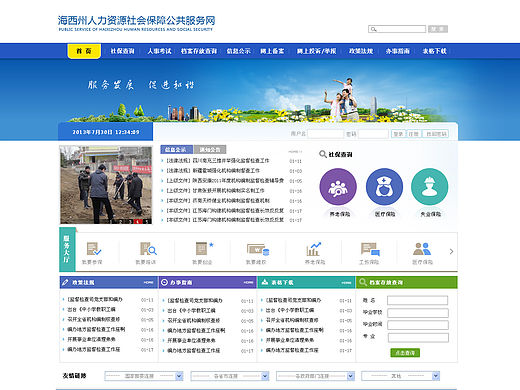Open the blue 医疗保险 medical insurance nurse icon
The width and height of the screenshot is (520, 390).
coord(384,187)
